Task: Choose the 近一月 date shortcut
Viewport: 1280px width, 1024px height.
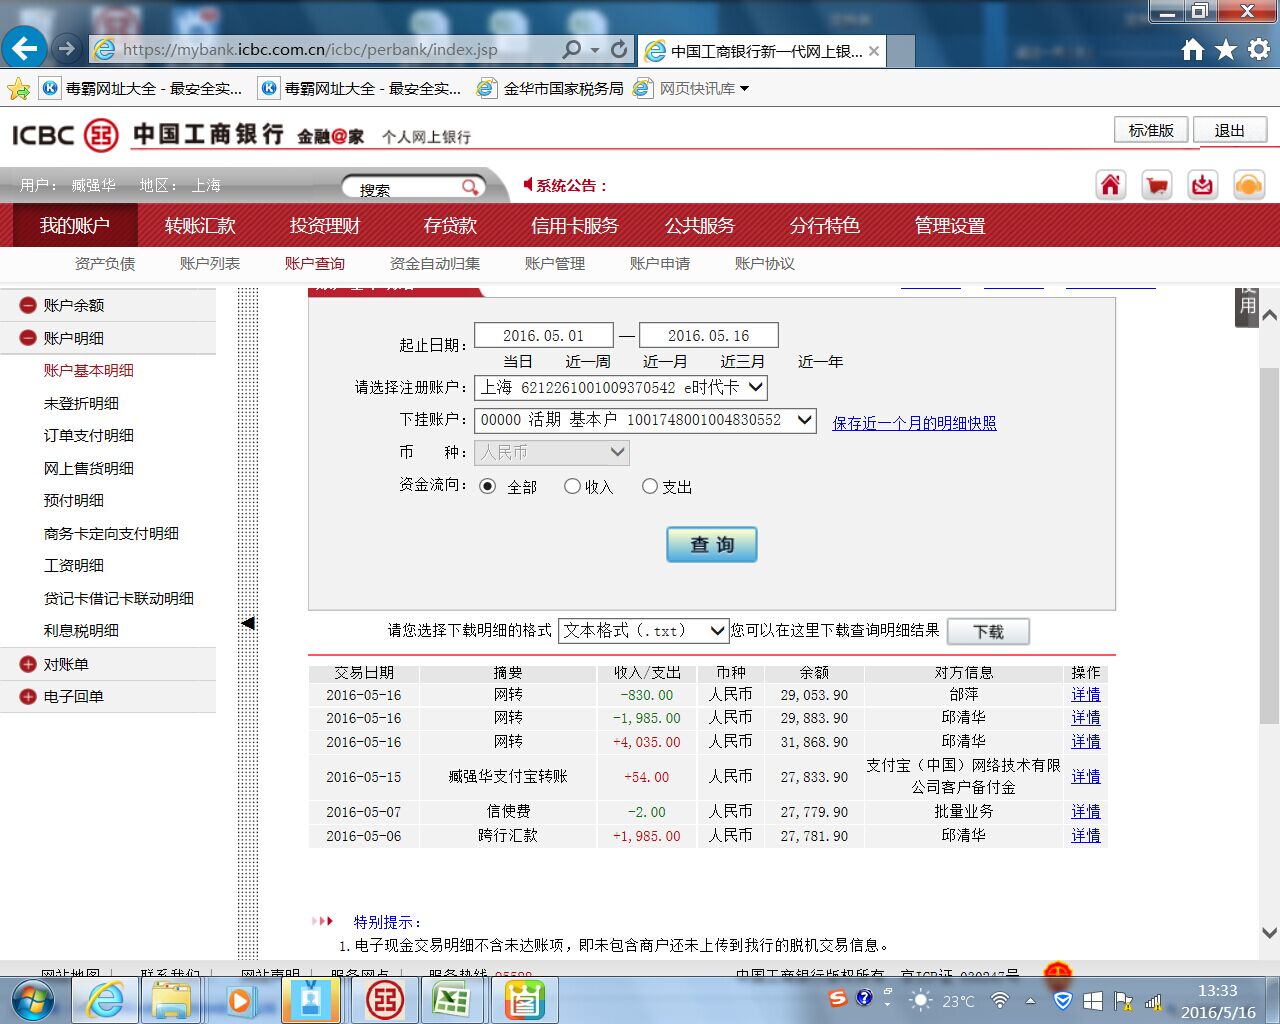Action: click(x=665, y=362)
